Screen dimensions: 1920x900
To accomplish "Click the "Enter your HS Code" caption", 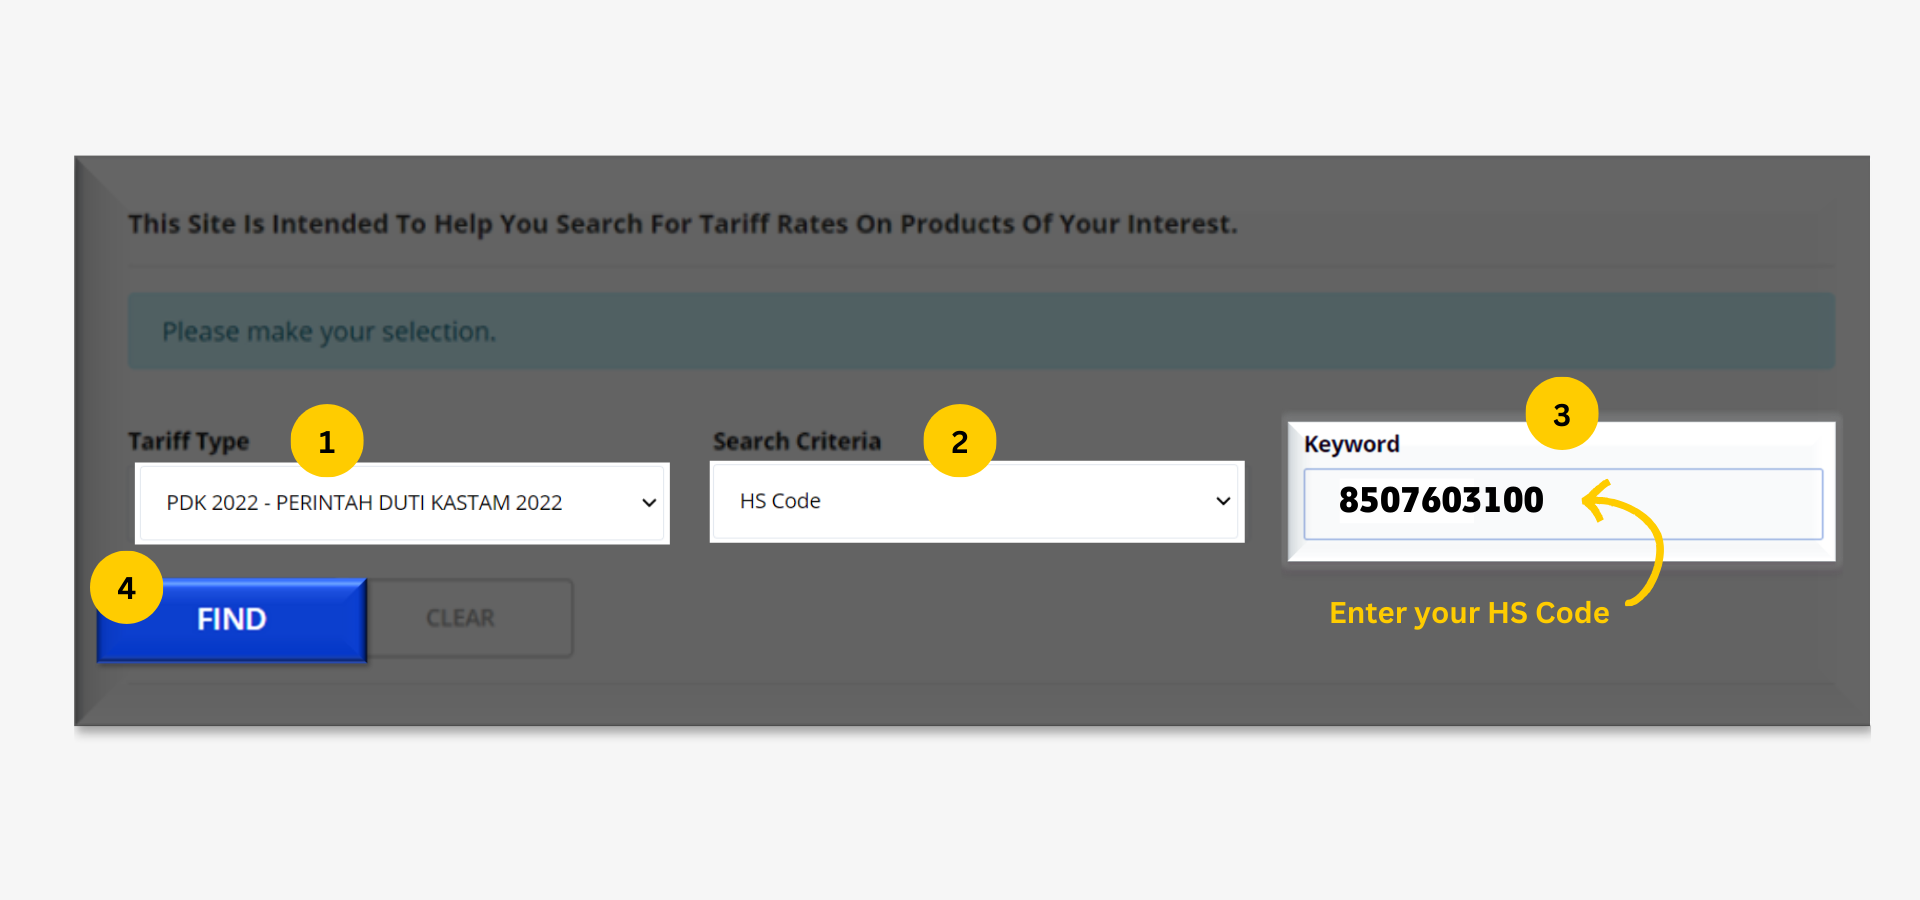I will click(x=1468, y=613).
